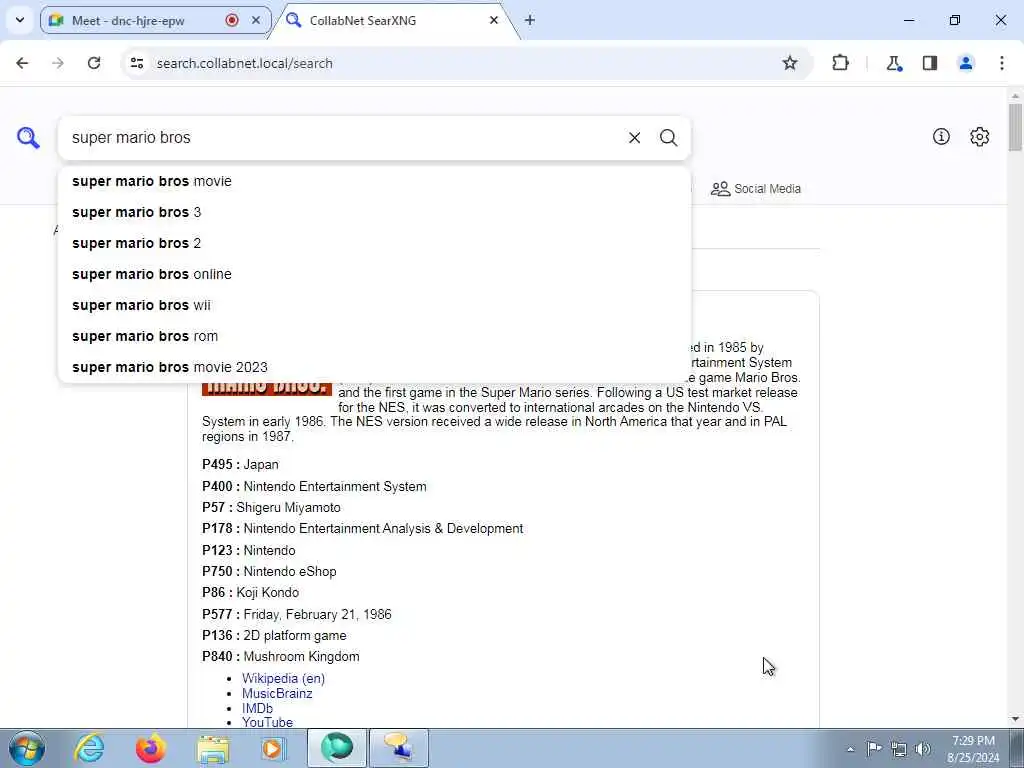Switch to the Meet dnc-hjre-epw tab
Image resolution: width=1024 pixels, height=768 pixels.
pos(155,20)
